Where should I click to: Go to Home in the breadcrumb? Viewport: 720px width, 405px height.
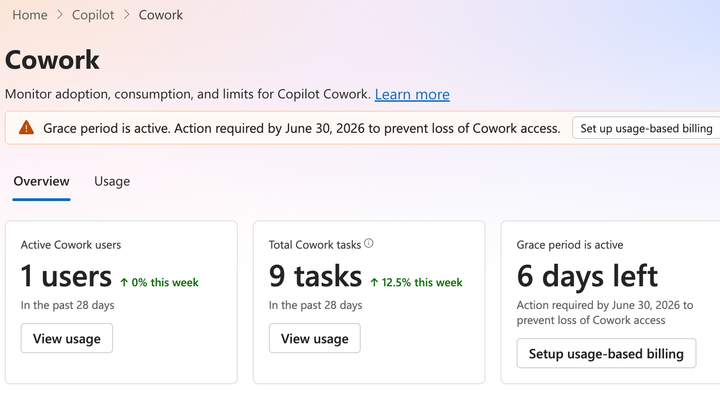pyautogui.click(x=30, y=15)
